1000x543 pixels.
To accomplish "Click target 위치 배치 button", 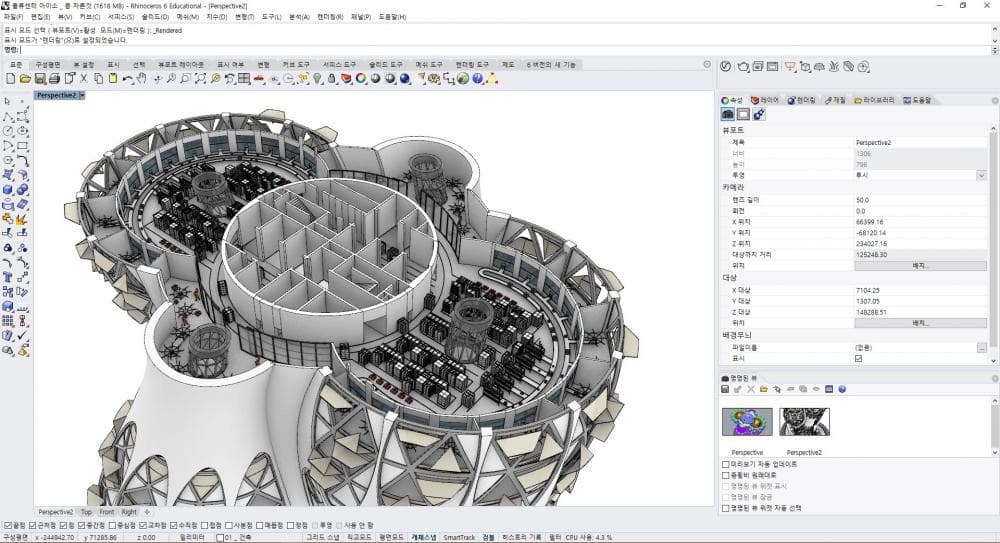I will [x=920, y=323].
